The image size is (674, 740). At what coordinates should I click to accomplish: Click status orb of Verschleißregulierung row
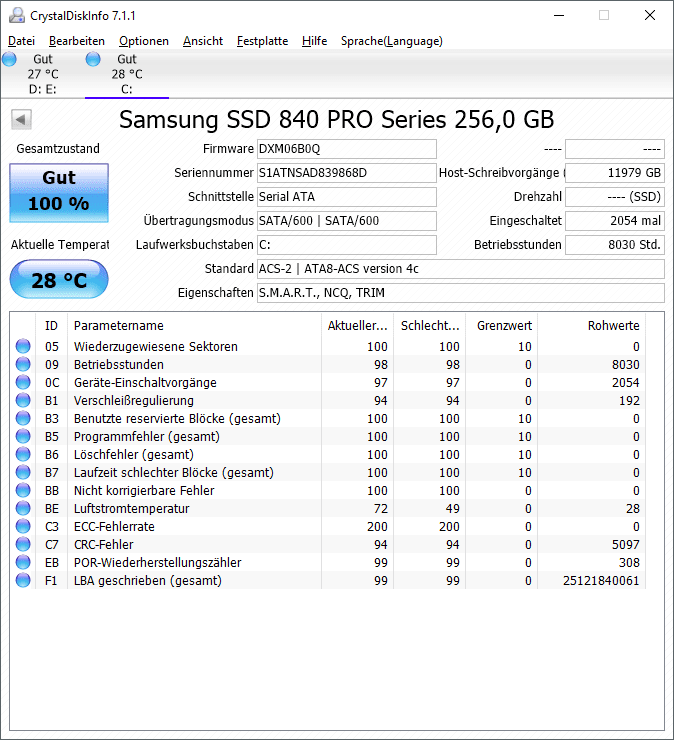point(23,400)
